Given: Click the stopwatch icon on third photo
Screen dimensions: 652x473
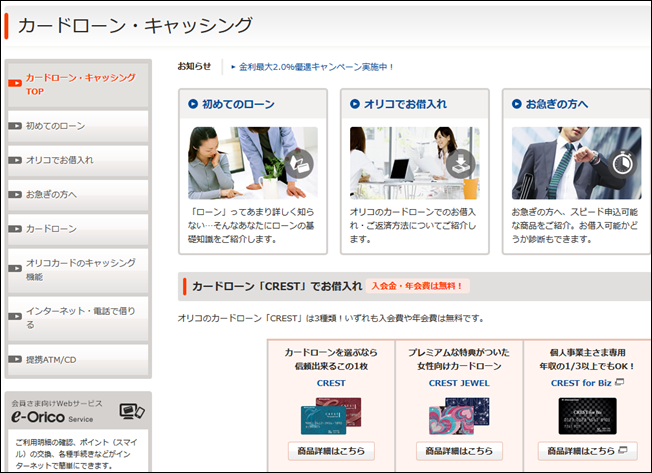Looking at the screenshot, I should tap(622, 164).
